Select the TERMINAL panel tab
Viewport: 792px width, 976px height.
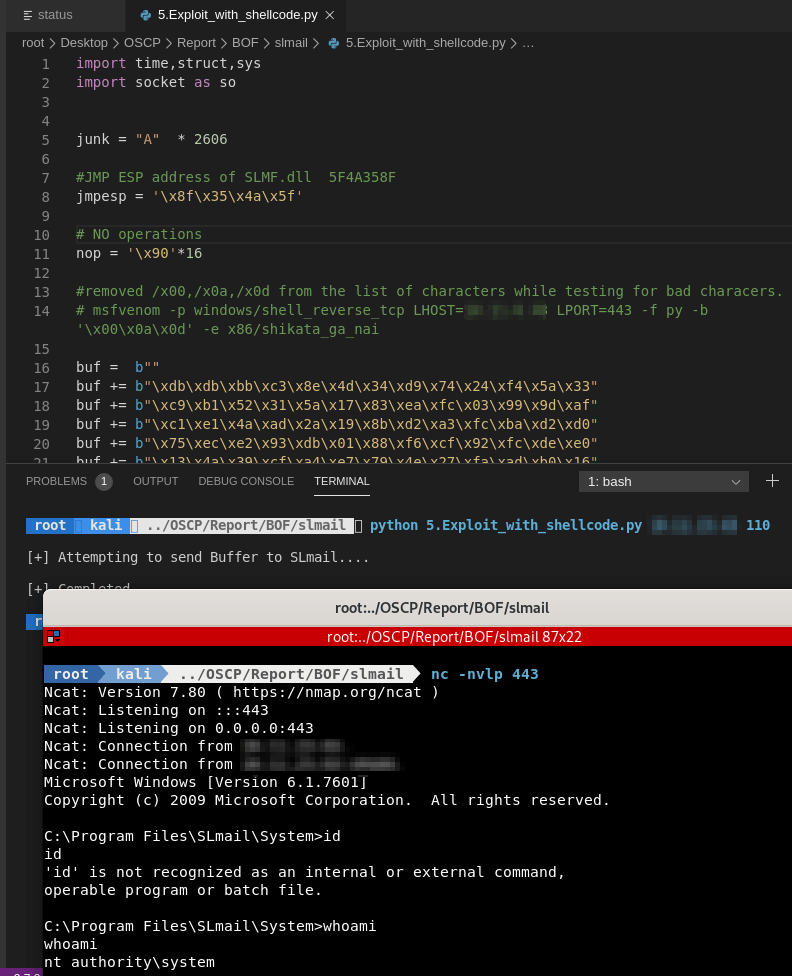pyautogui.click(x=342, y=481)
